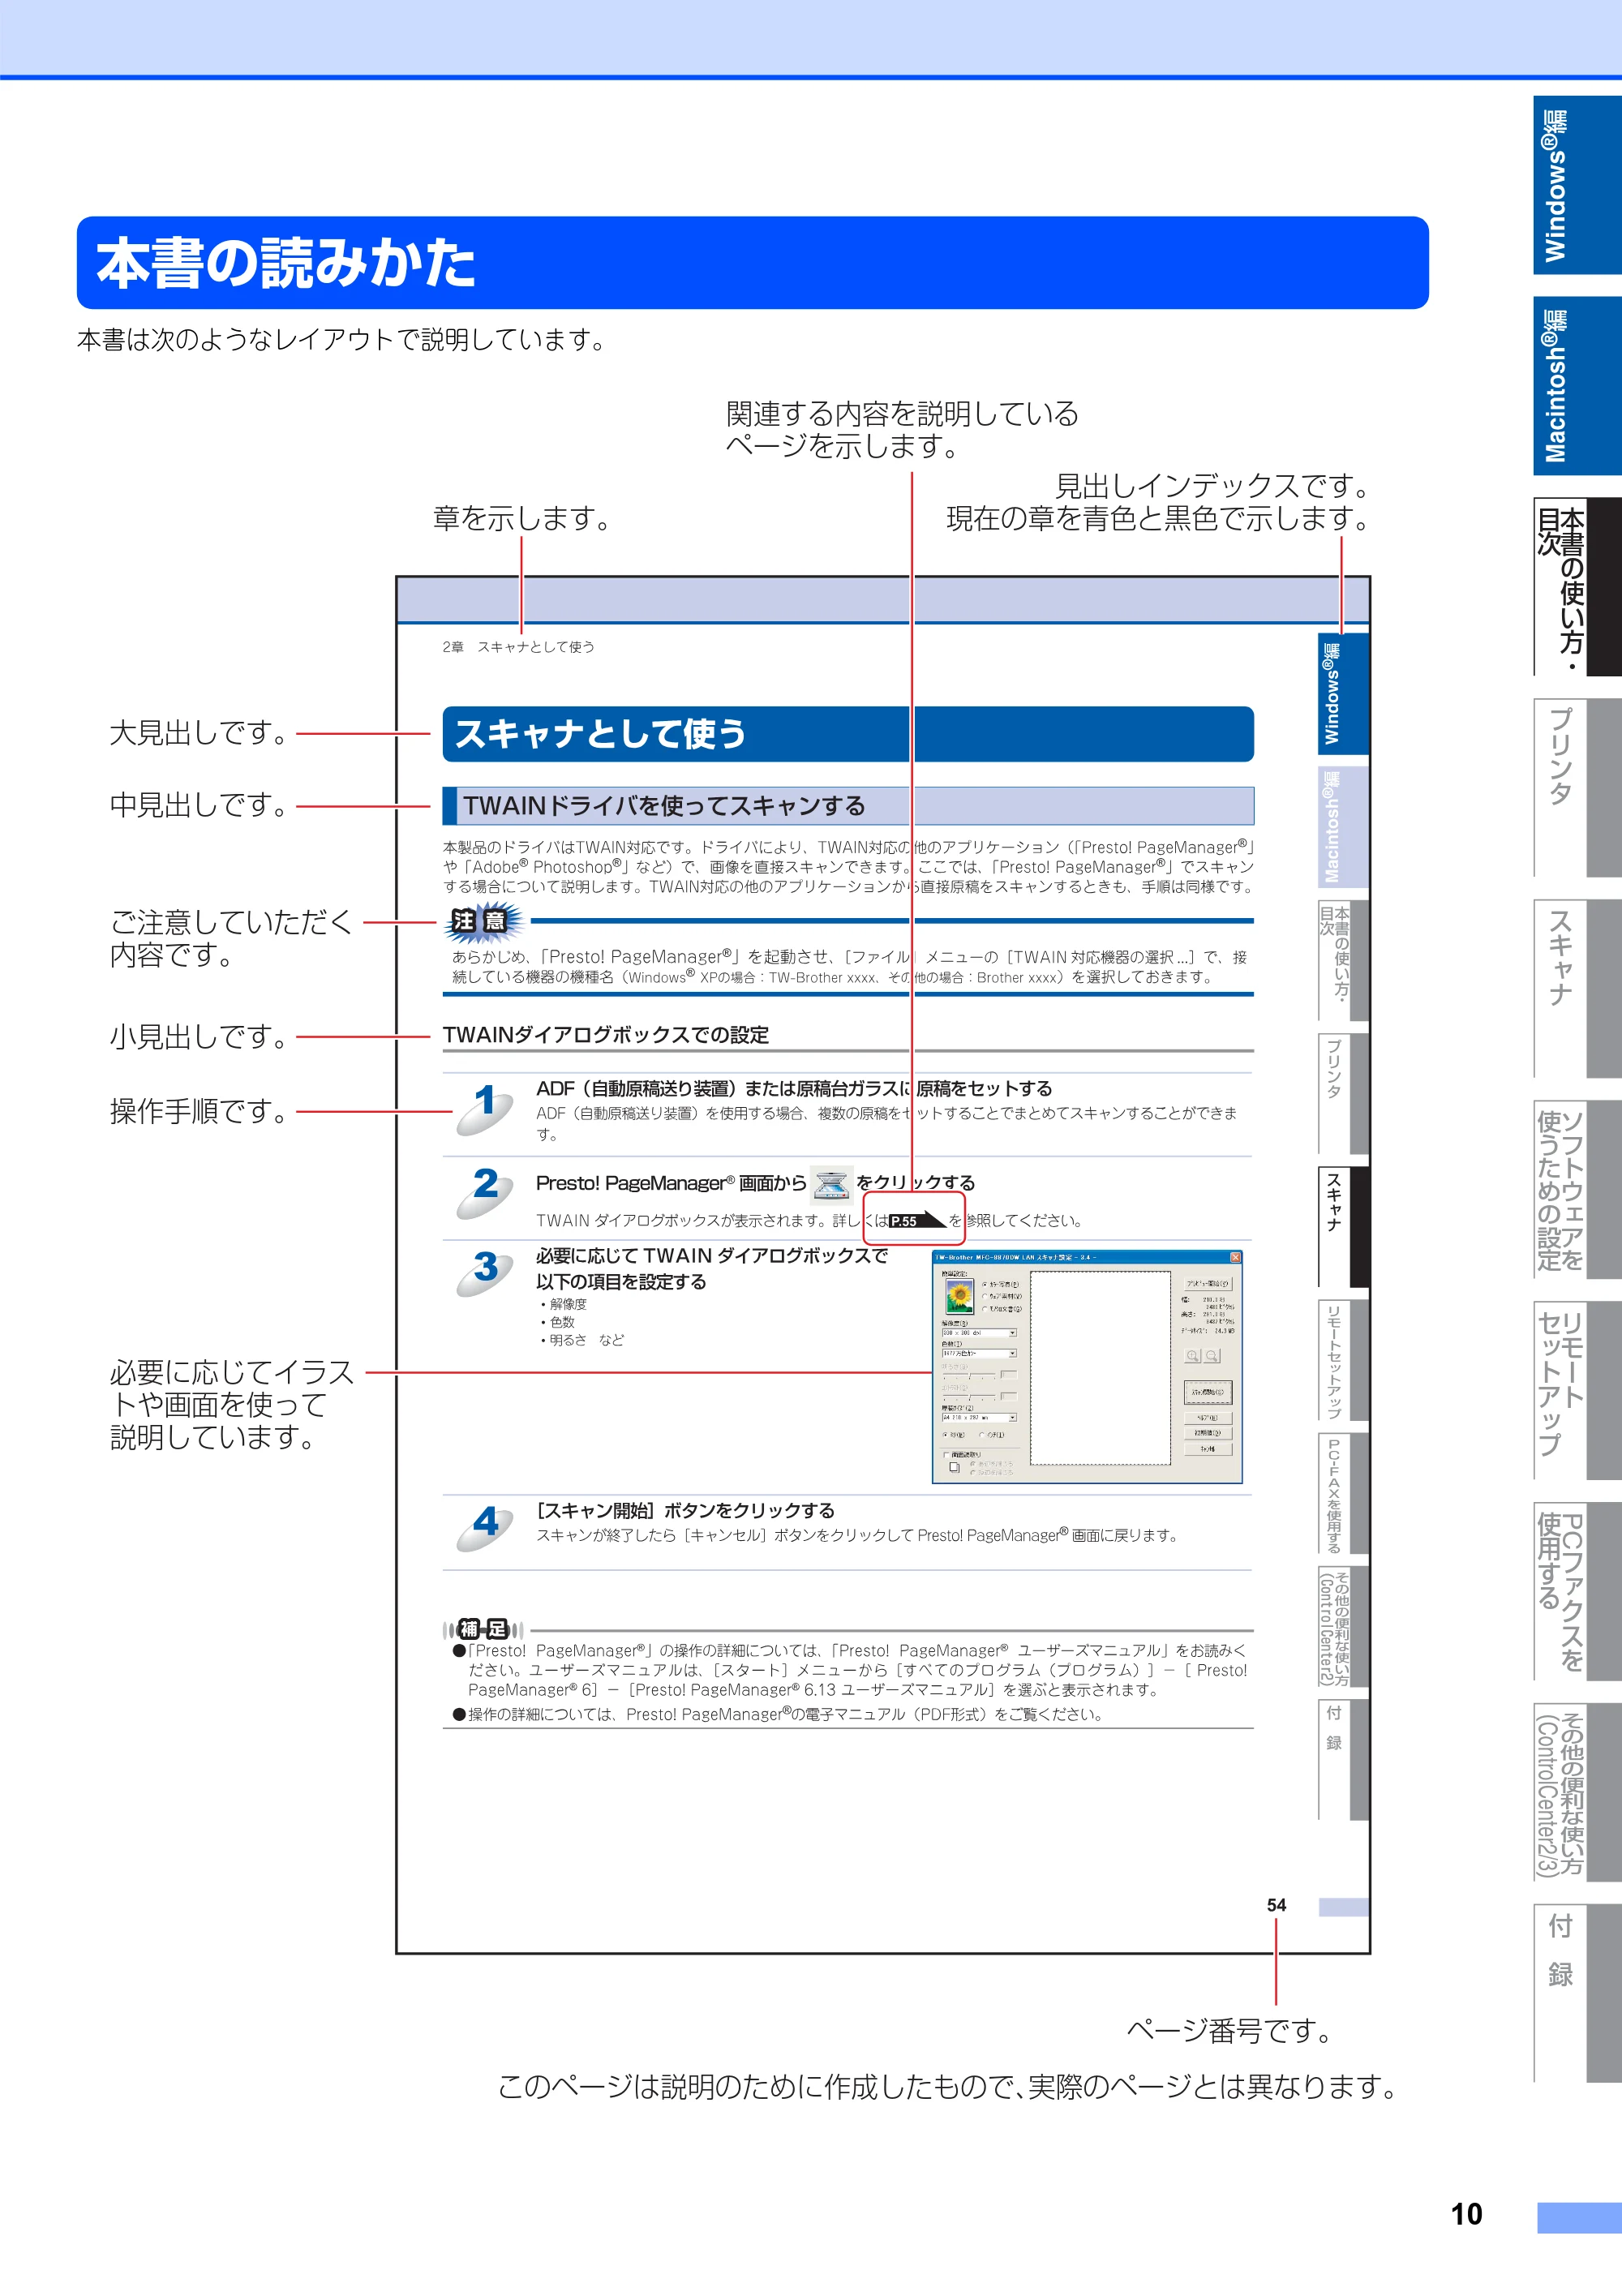Image resolution: width=1622 pixels, height=2296 pixels.
Task: Jump to the スキャナ index tab on the page edge
Action: 1576,989
